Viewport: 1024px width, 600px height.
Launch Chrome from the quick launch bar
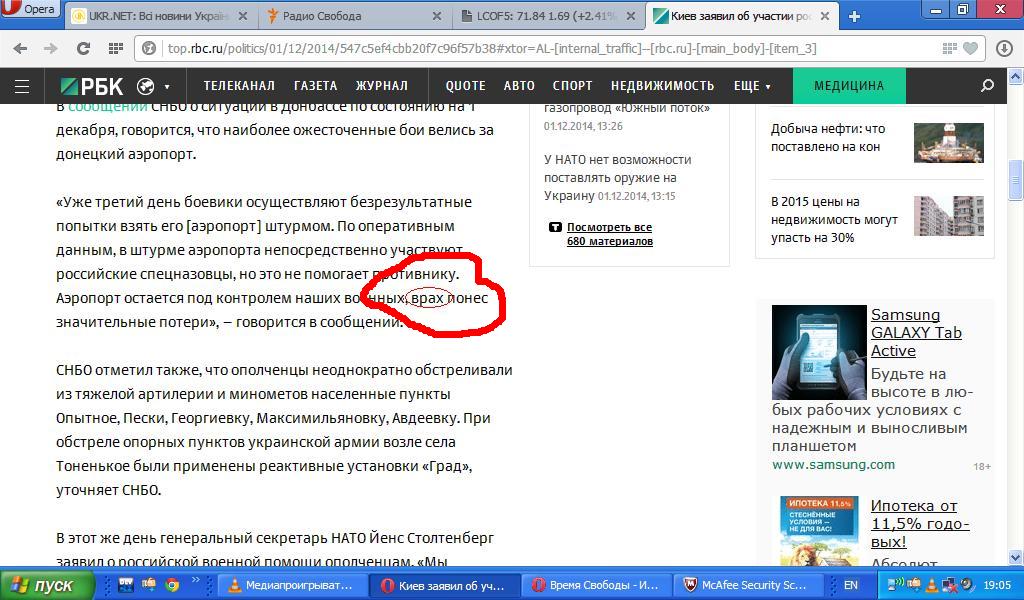click(172, 585)
